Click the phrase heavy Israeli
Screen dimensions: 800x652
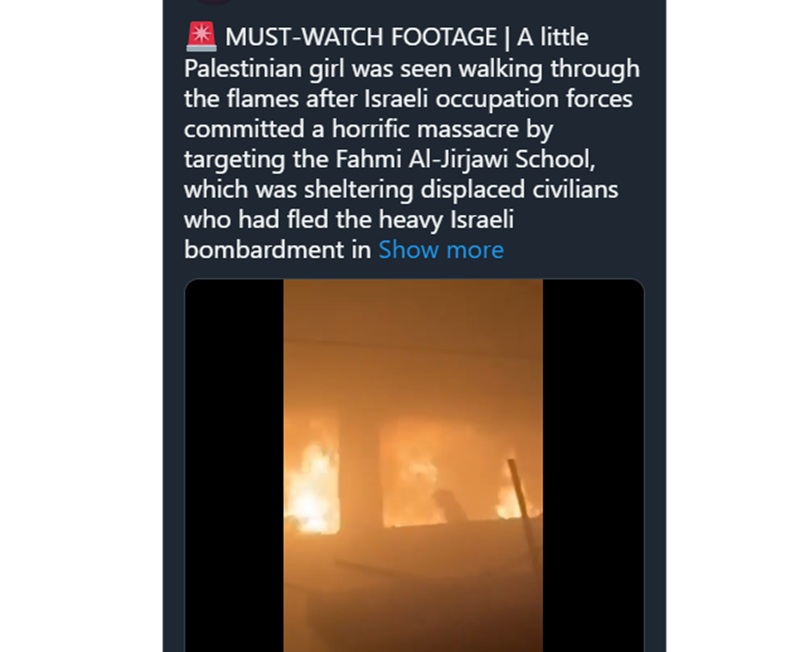446,220
